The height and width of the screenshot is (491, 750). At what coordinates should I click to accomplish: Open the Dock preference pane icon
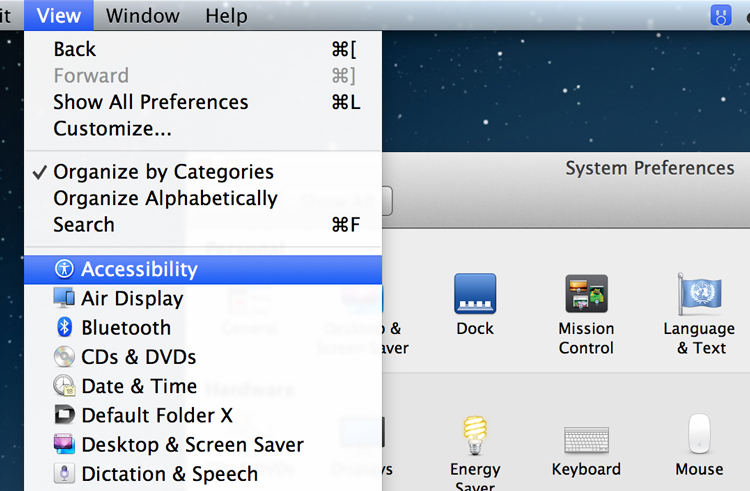(475, 294)
